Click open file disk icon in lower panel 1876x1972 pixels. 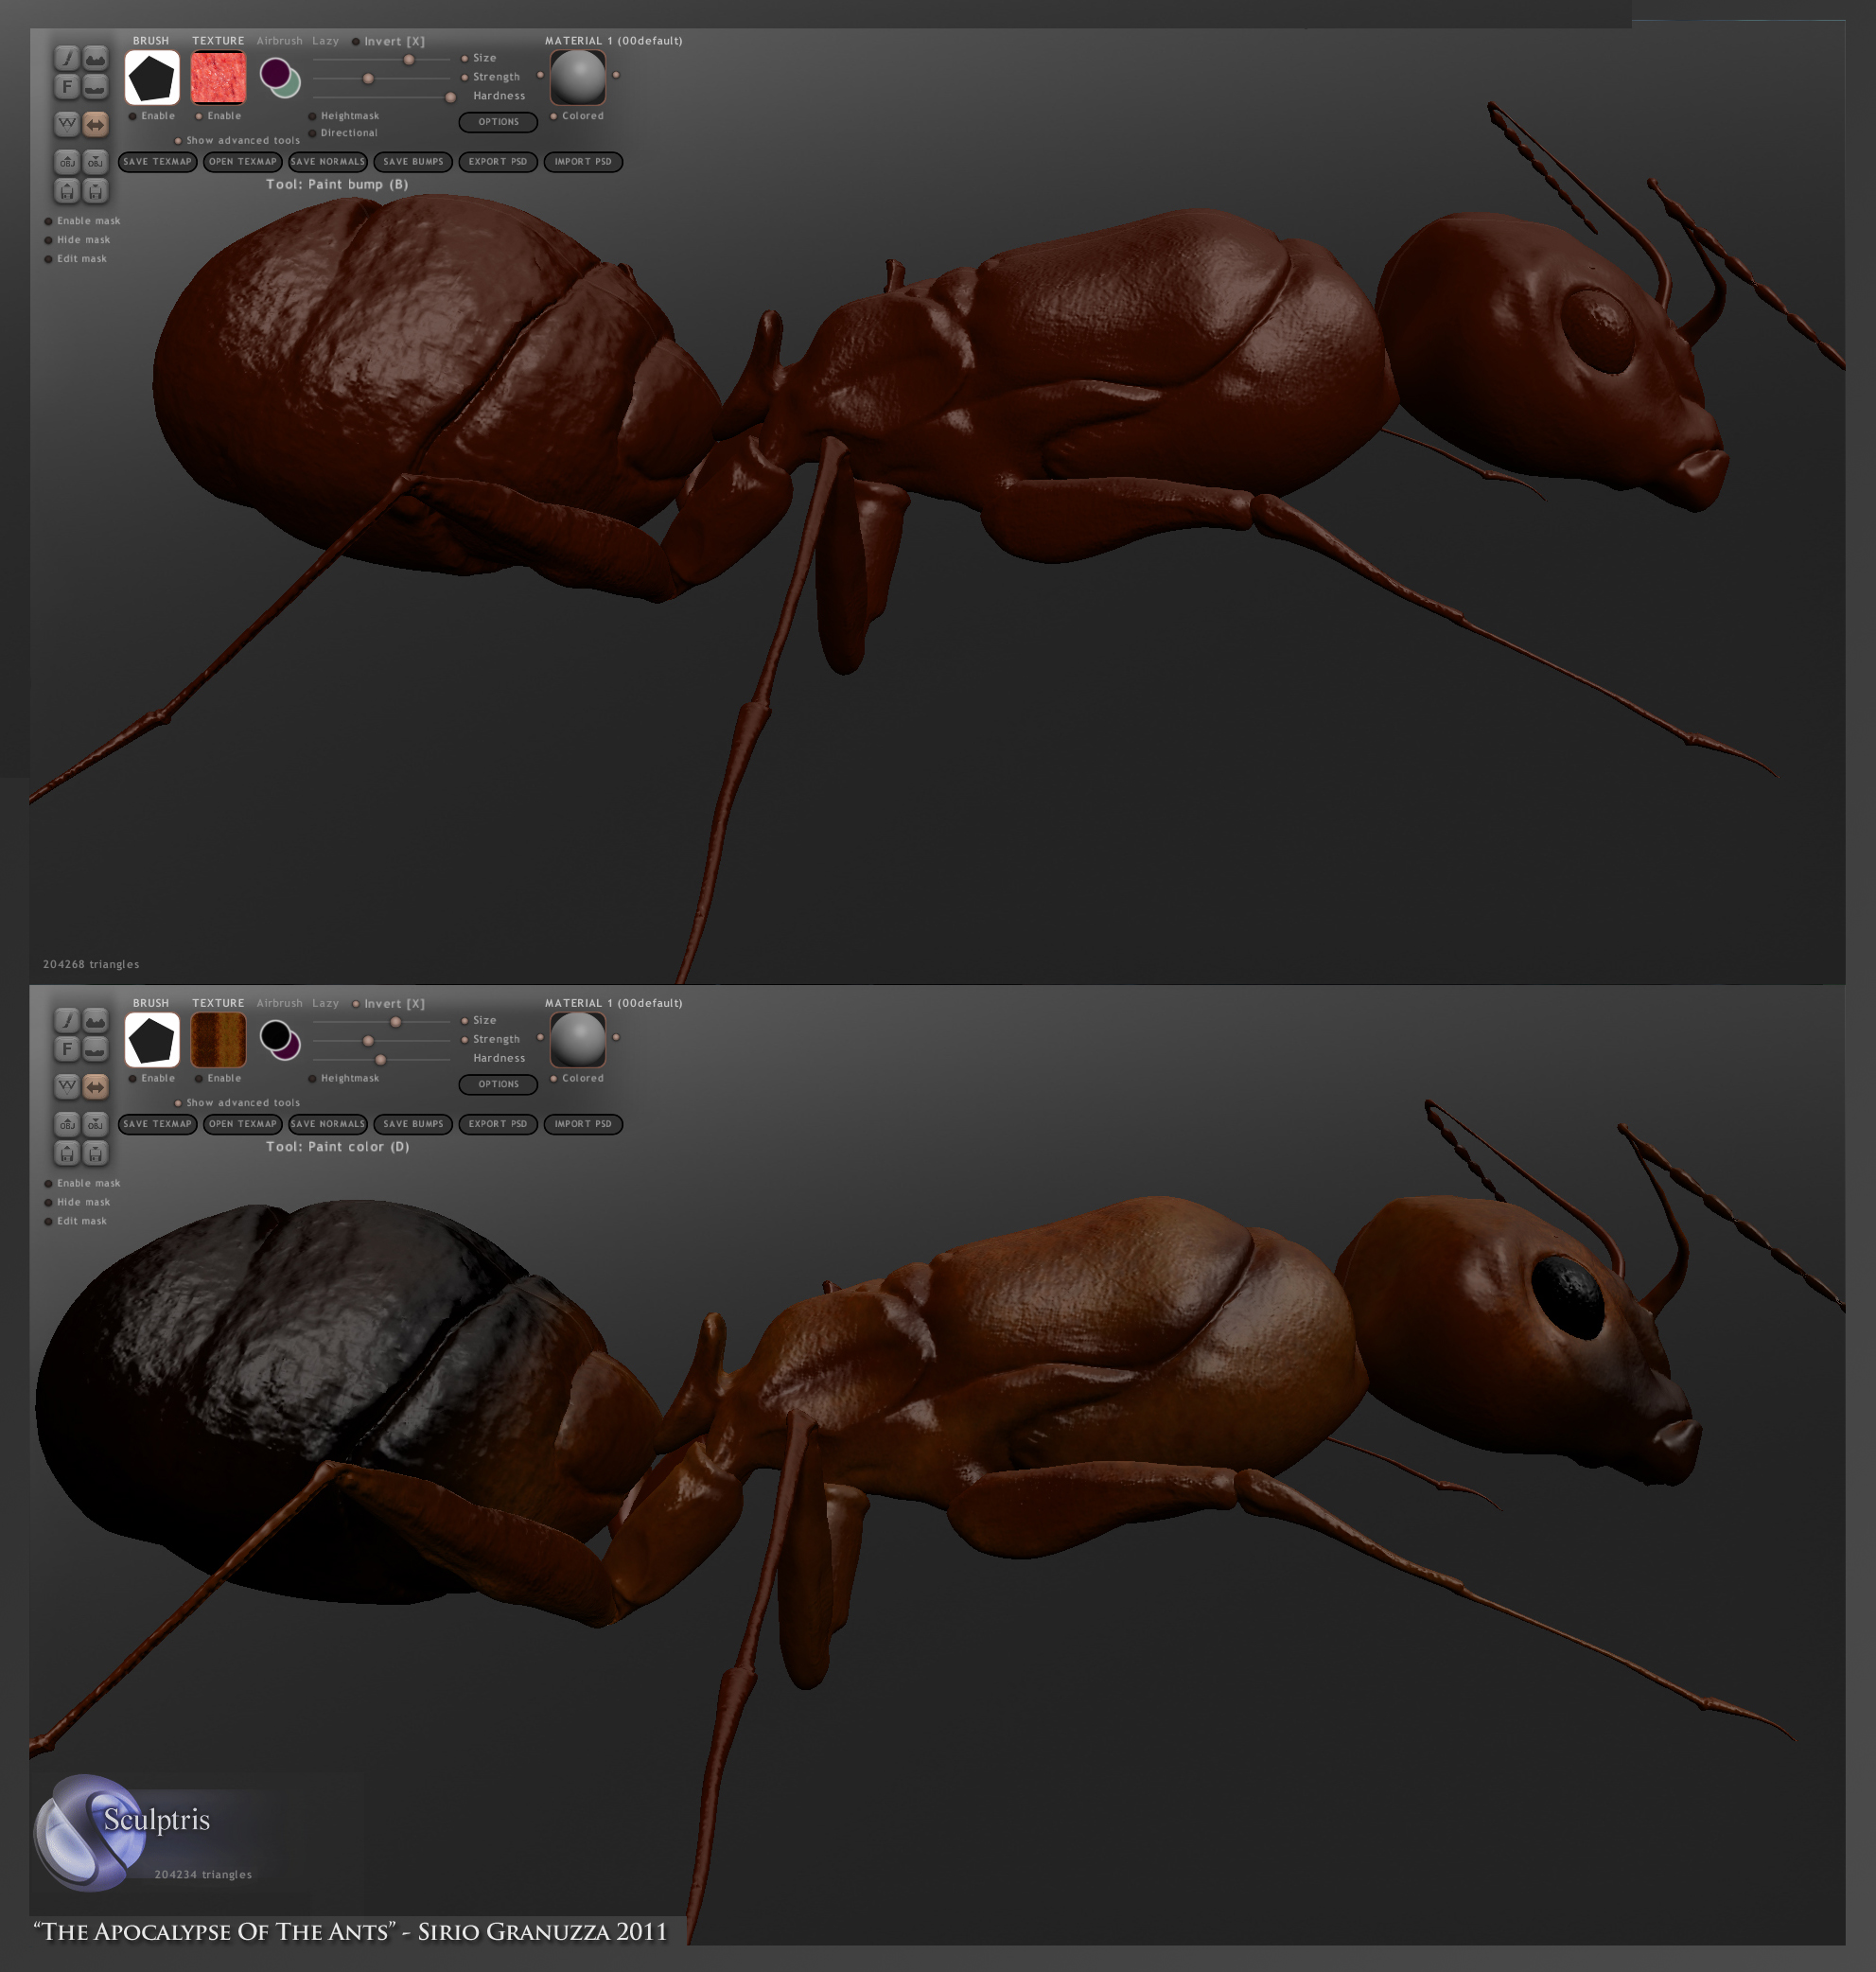pos(66,1153)
